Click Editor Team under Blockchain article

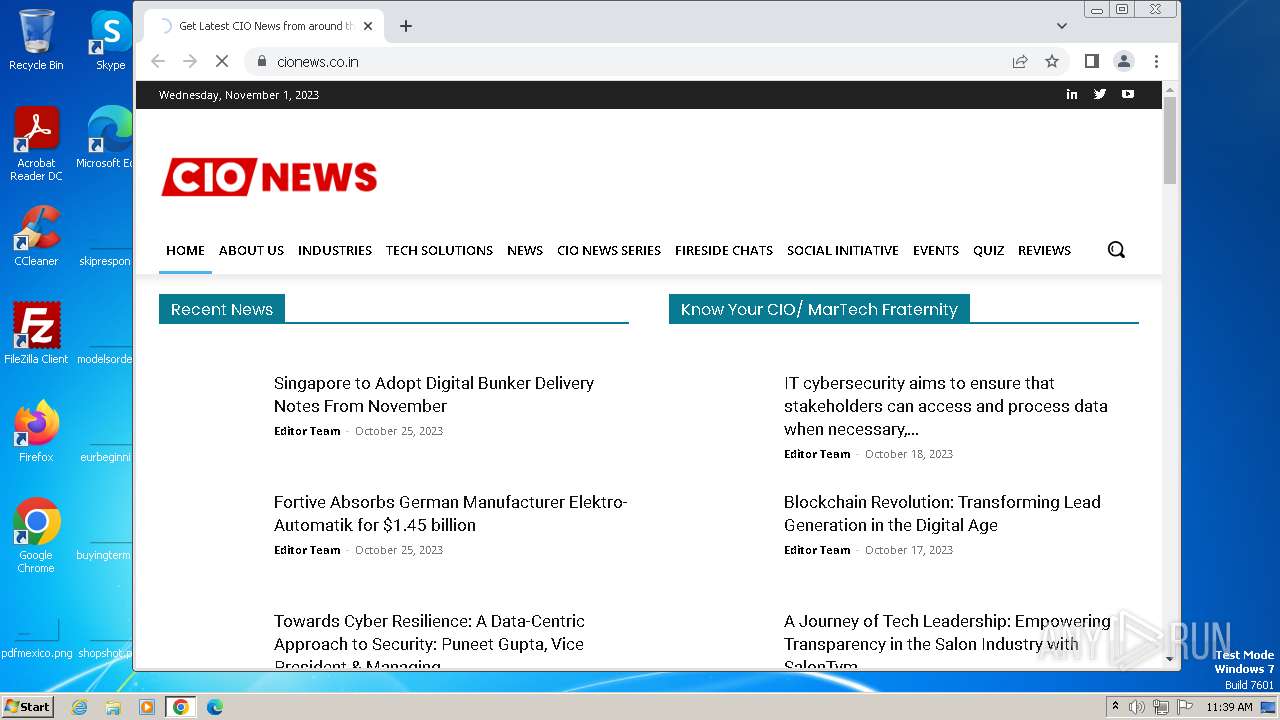[817, 550]
